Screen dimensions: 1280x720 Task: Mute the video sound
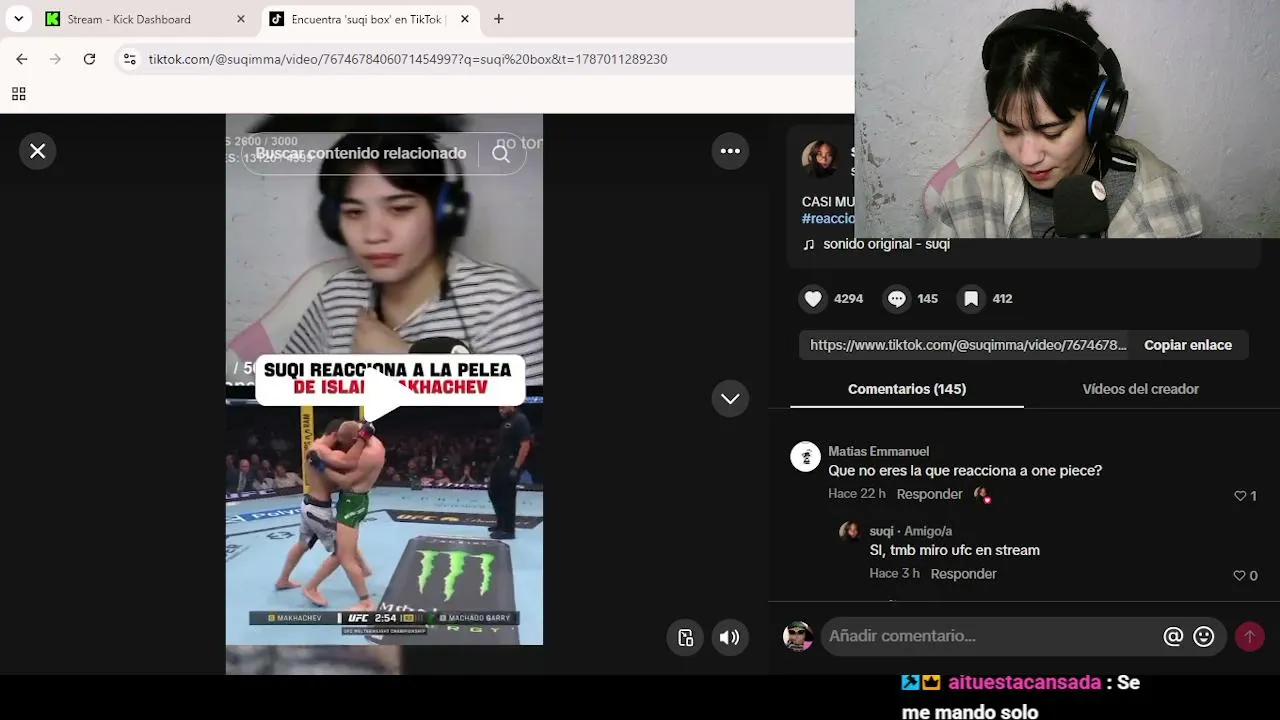pyautogui.click(x=730, y=637)
